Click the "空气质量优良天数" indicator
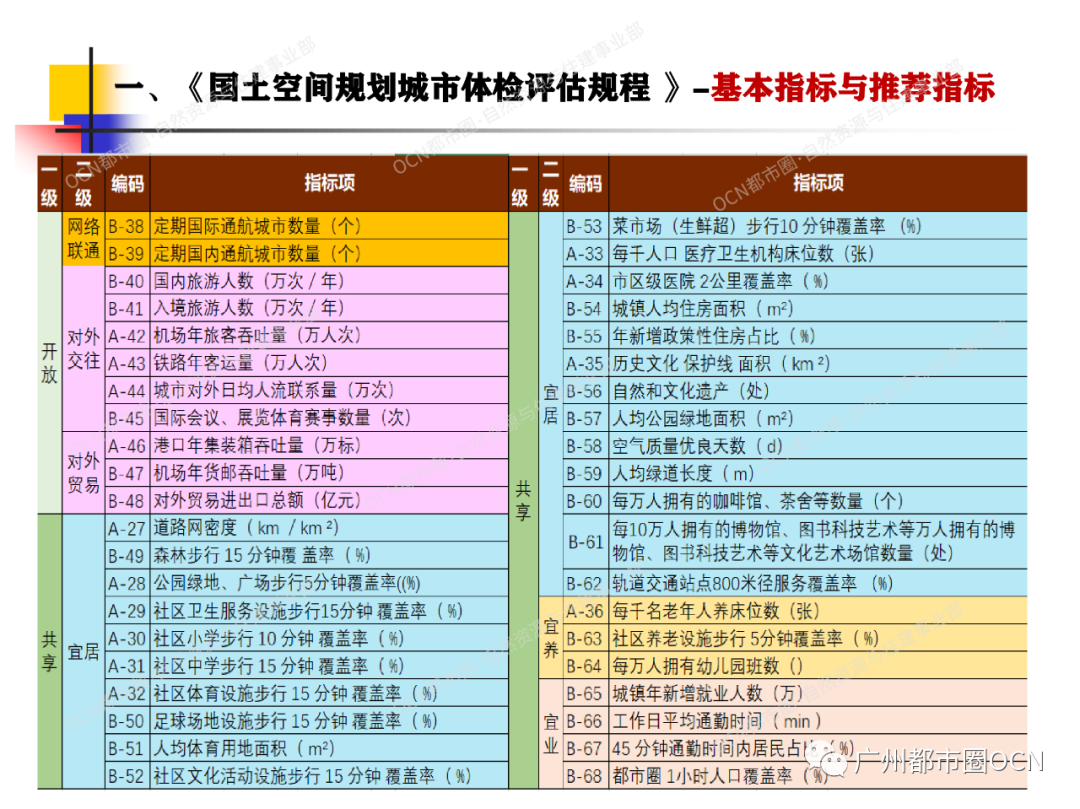 [x=698, y=446]
